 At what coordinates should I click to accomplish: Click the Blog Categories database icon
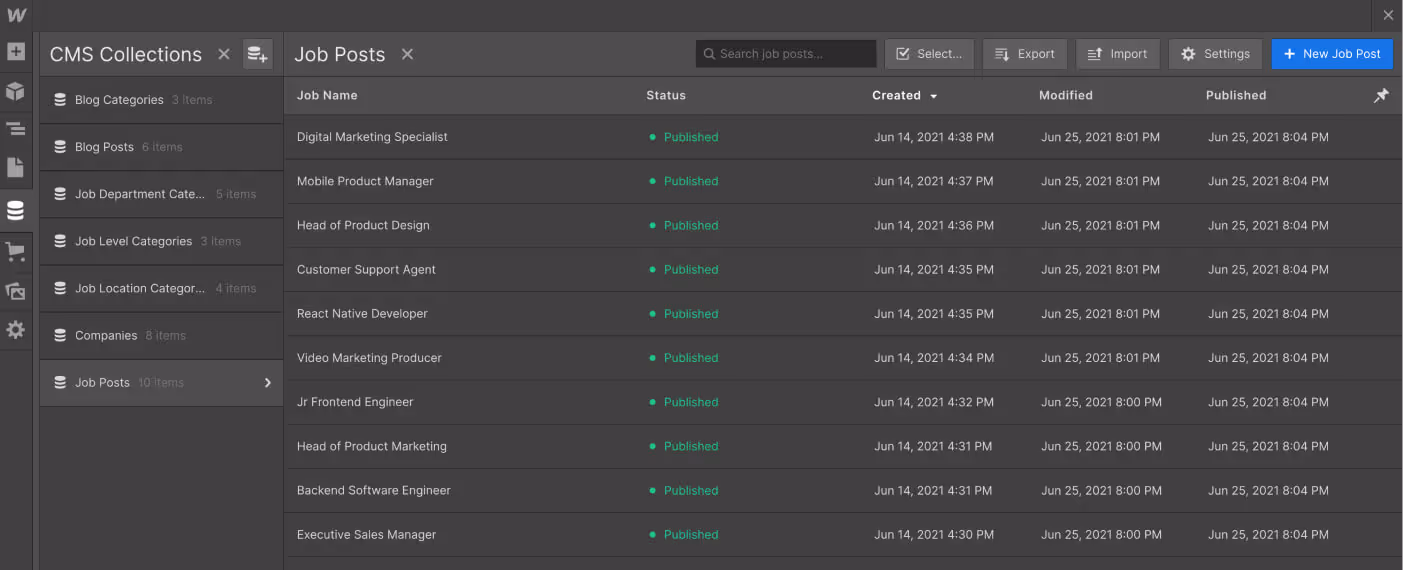[x=60, y=100]
